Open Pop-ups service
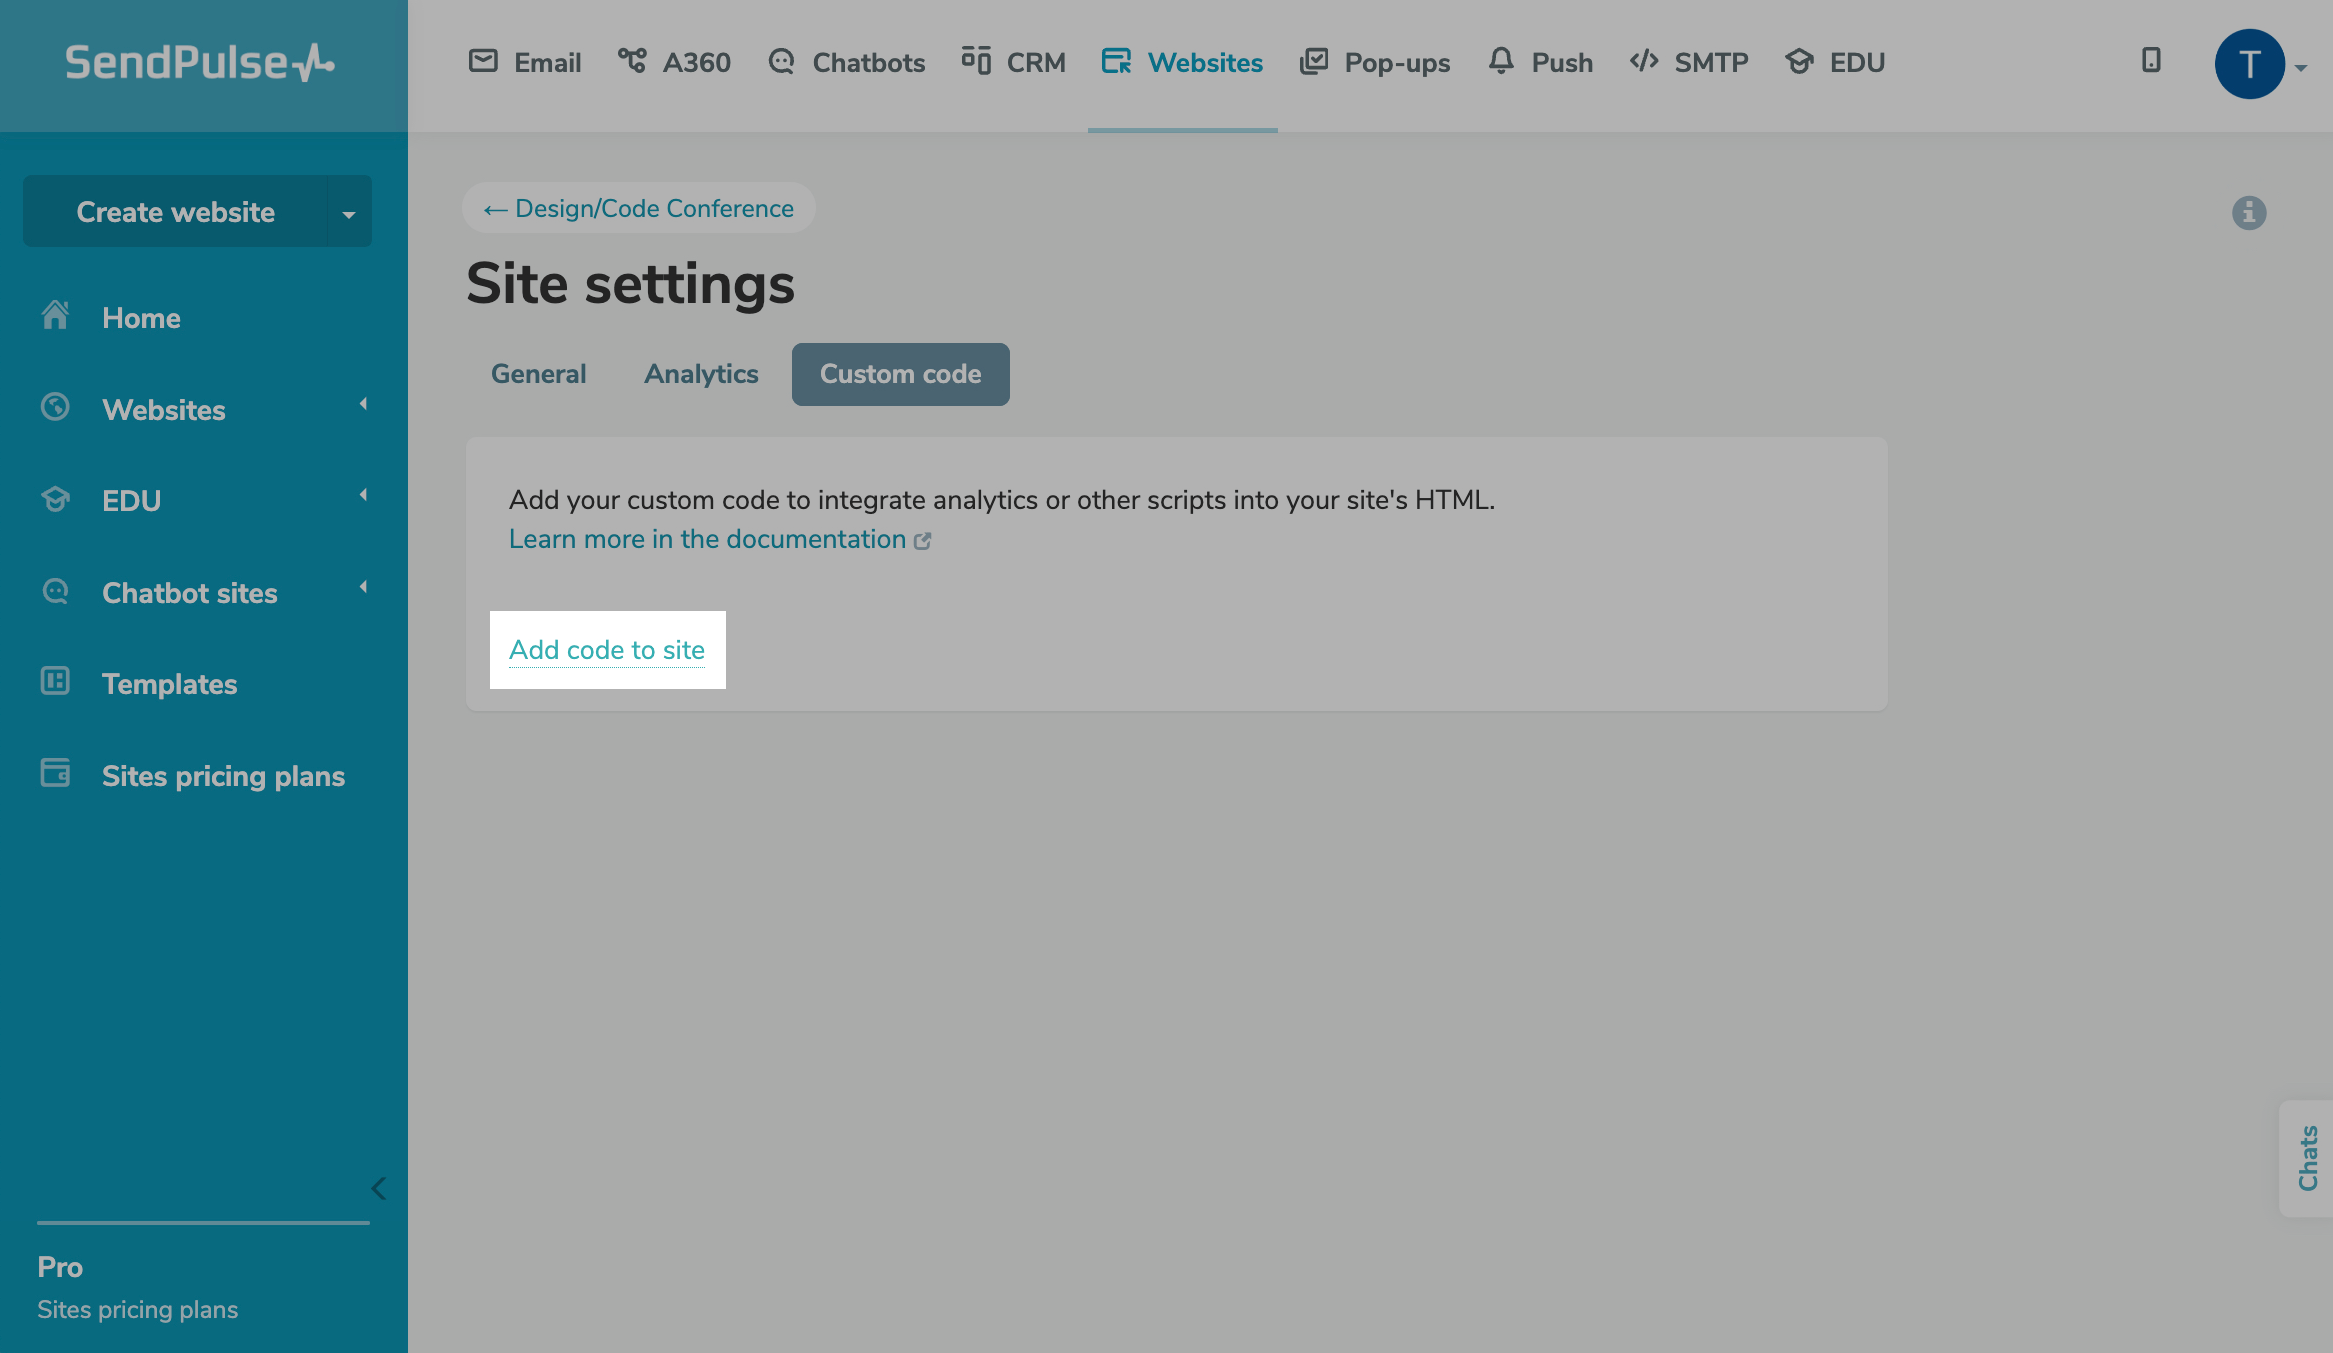2333x1353 pixels. [x=1375, y=62]
